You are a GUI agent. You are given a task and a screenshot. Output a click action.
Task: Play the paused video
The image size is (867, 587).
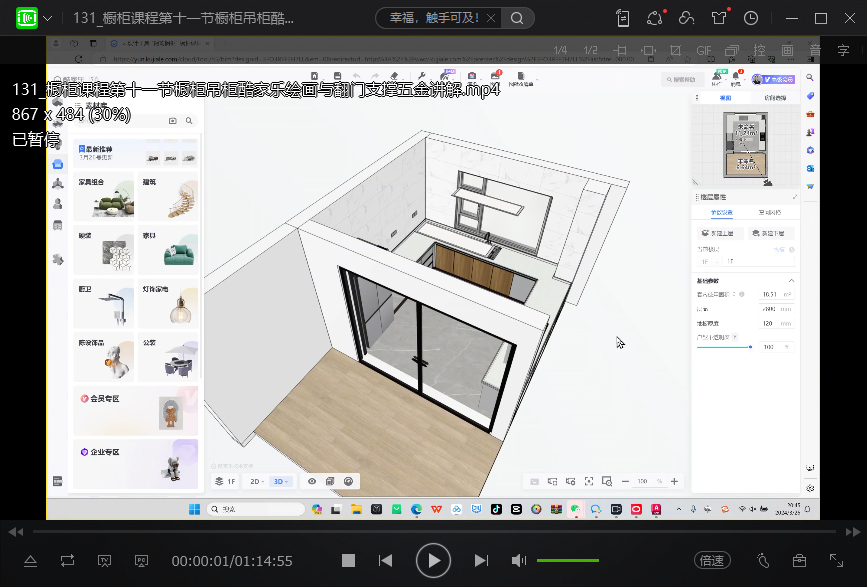point(433,561)
